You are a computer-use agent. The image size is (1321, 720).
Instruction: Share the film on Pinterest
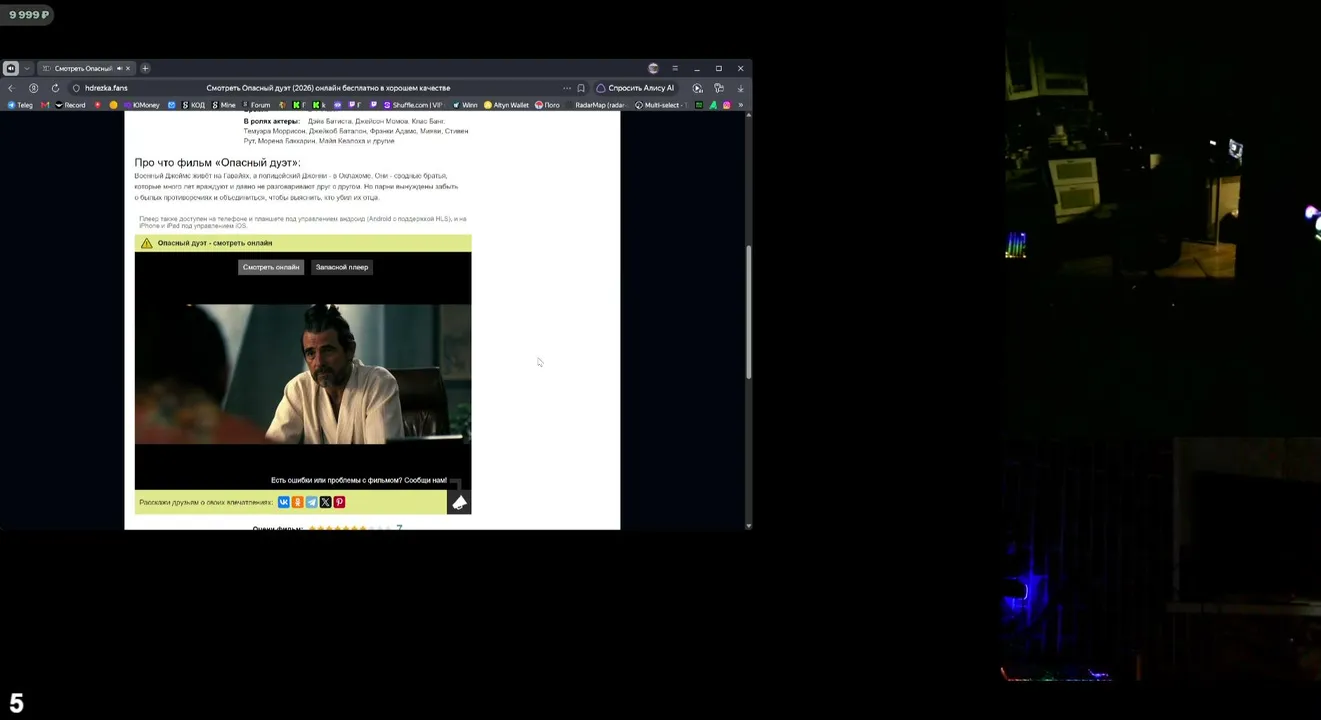pyautogui.click(x=339, y=502)
